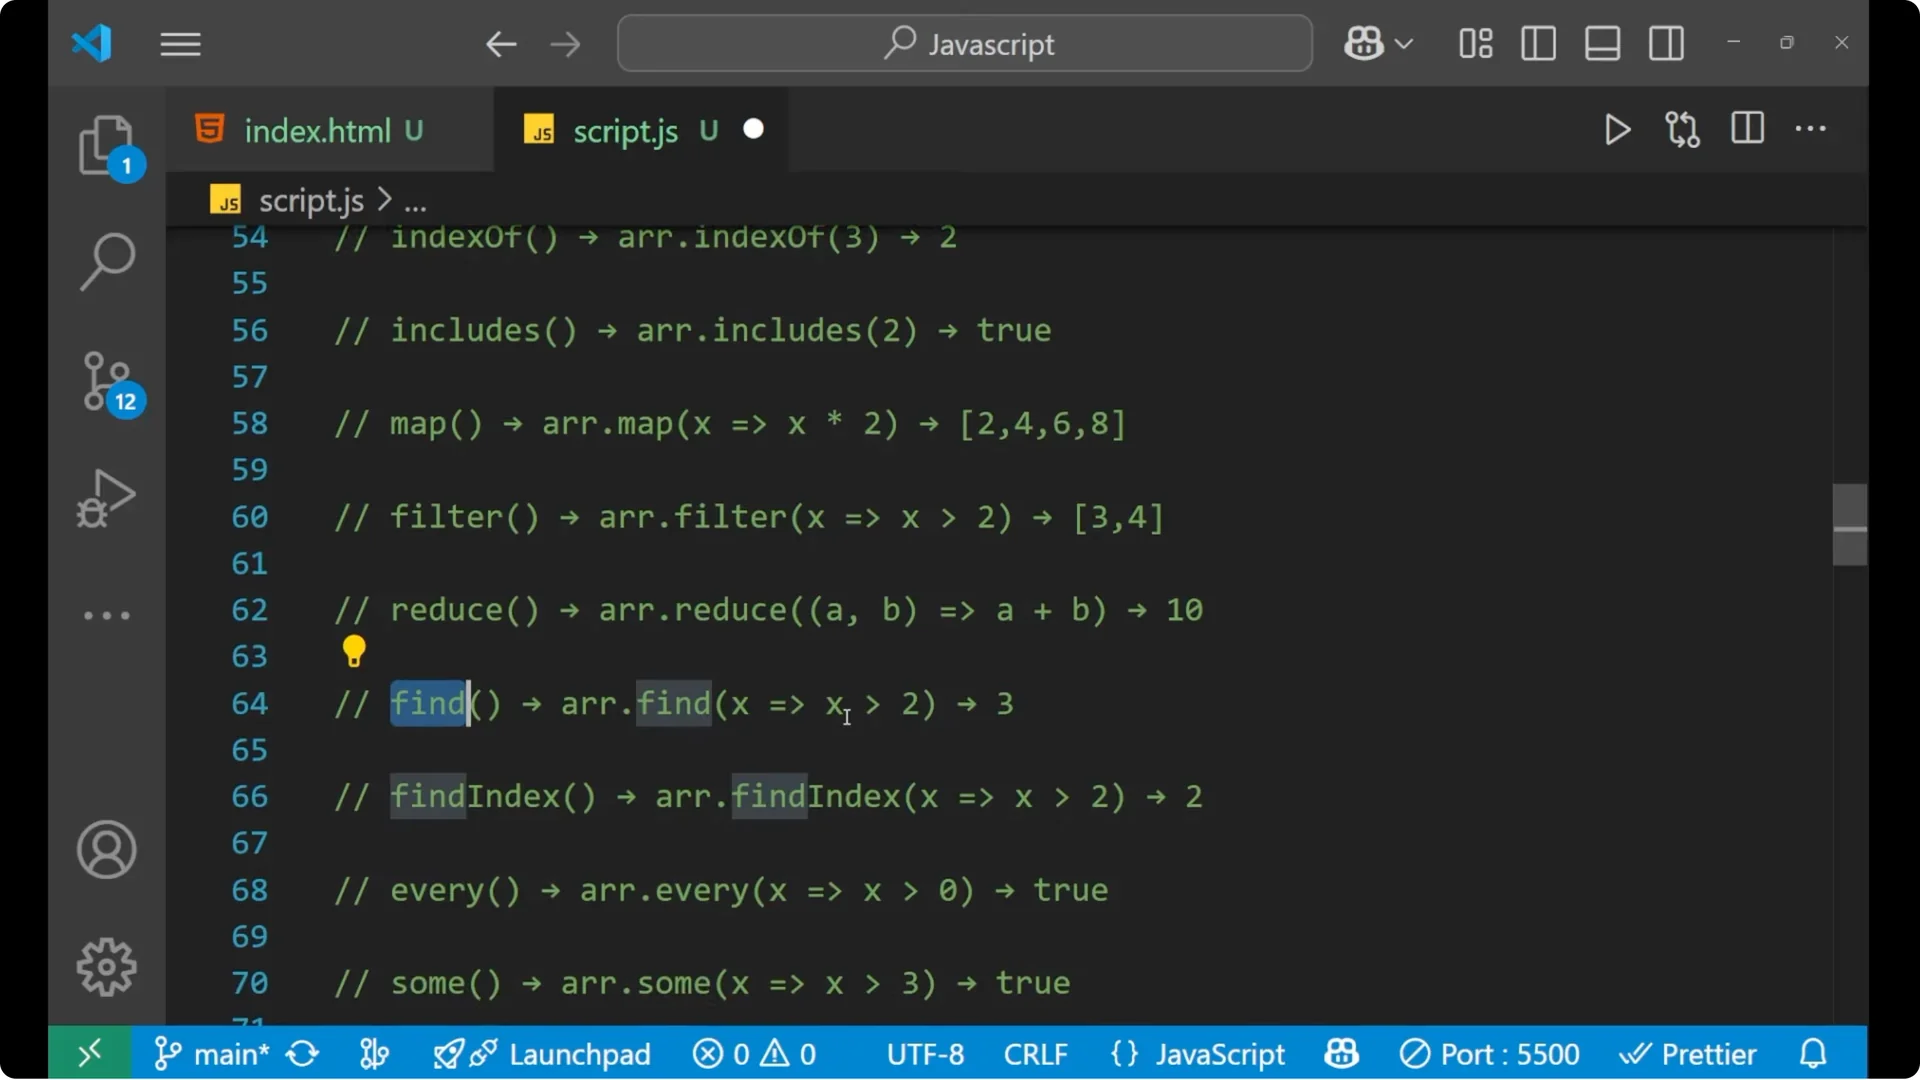
Task: Open the Run and Debug view
Action: tap(105, 497)
